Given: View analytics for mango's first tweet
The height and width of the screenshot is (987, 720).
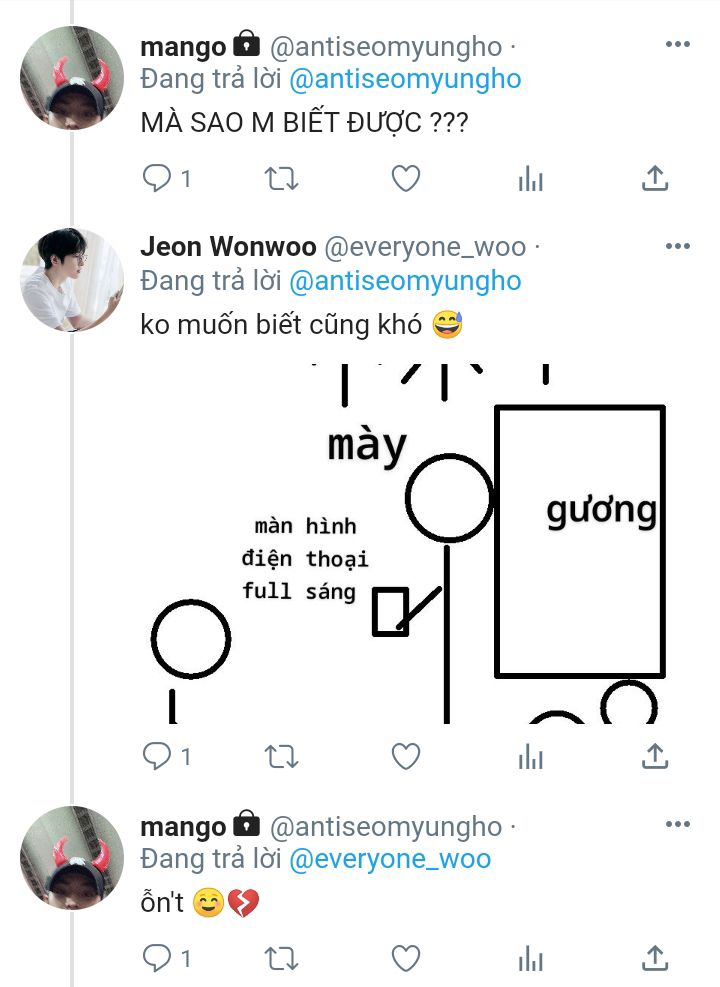Looking at the screenshot, I should coord(531,179).
